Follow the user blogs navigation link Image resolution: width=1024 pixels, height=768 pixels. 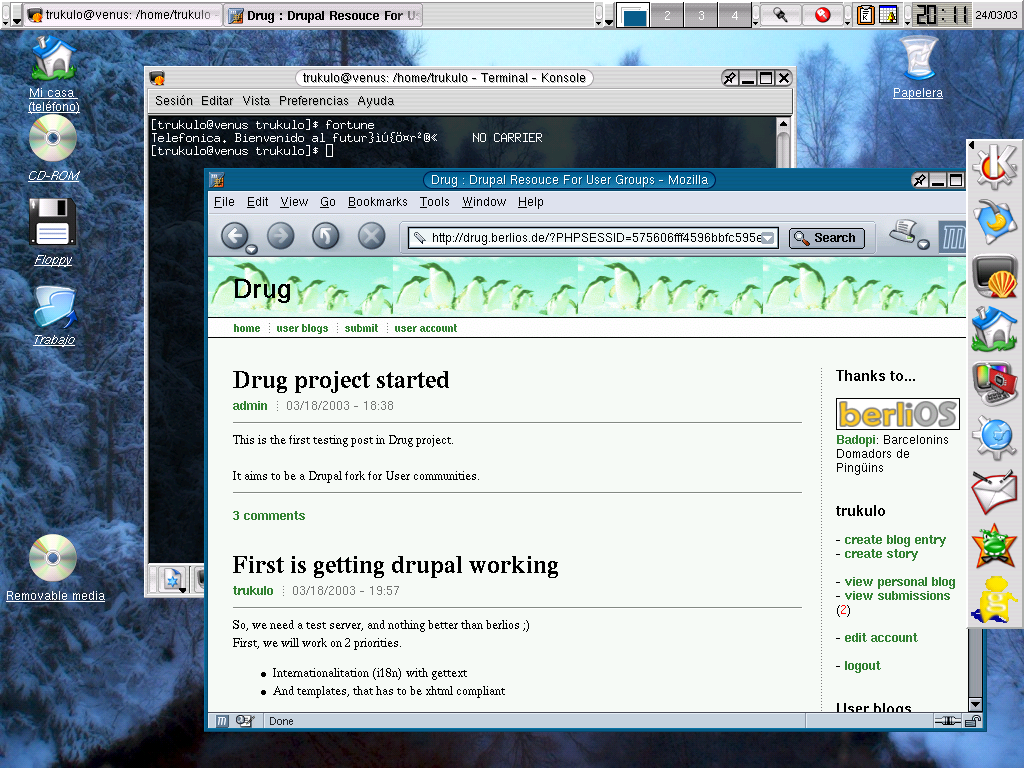pos(302,328)
